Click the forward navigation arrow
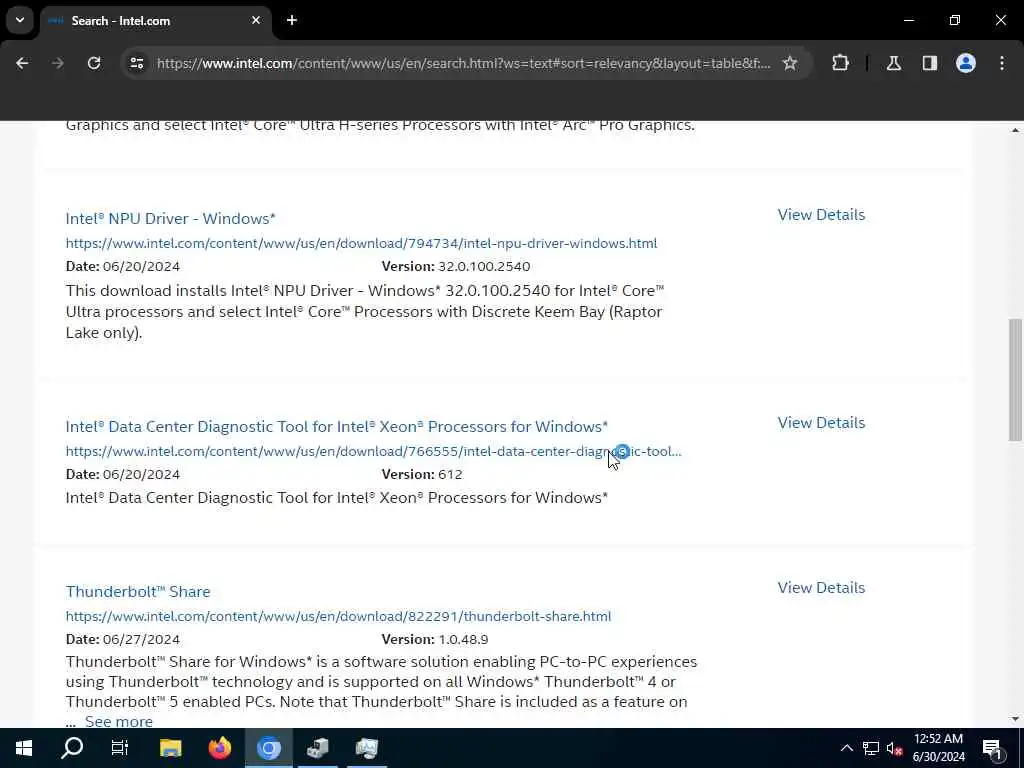The height and width of the screenshot is (768, 1024). [x=57, y=63]
